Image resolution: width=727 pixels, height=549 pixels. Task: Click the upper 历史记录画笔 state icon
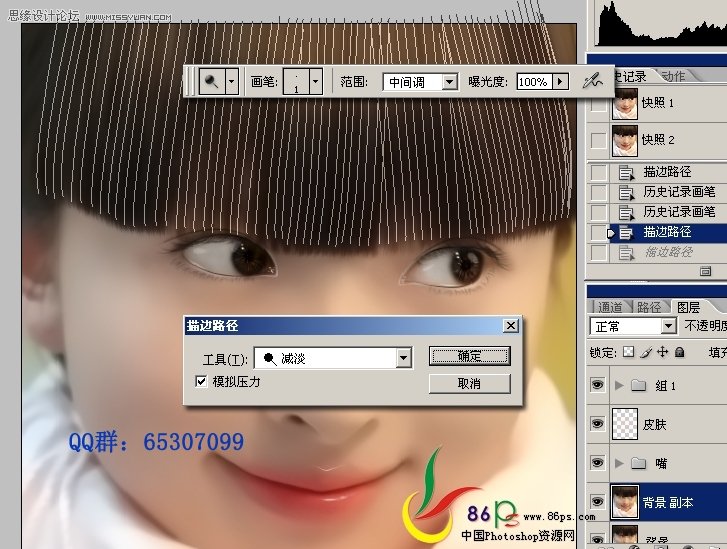coord(626,192)
